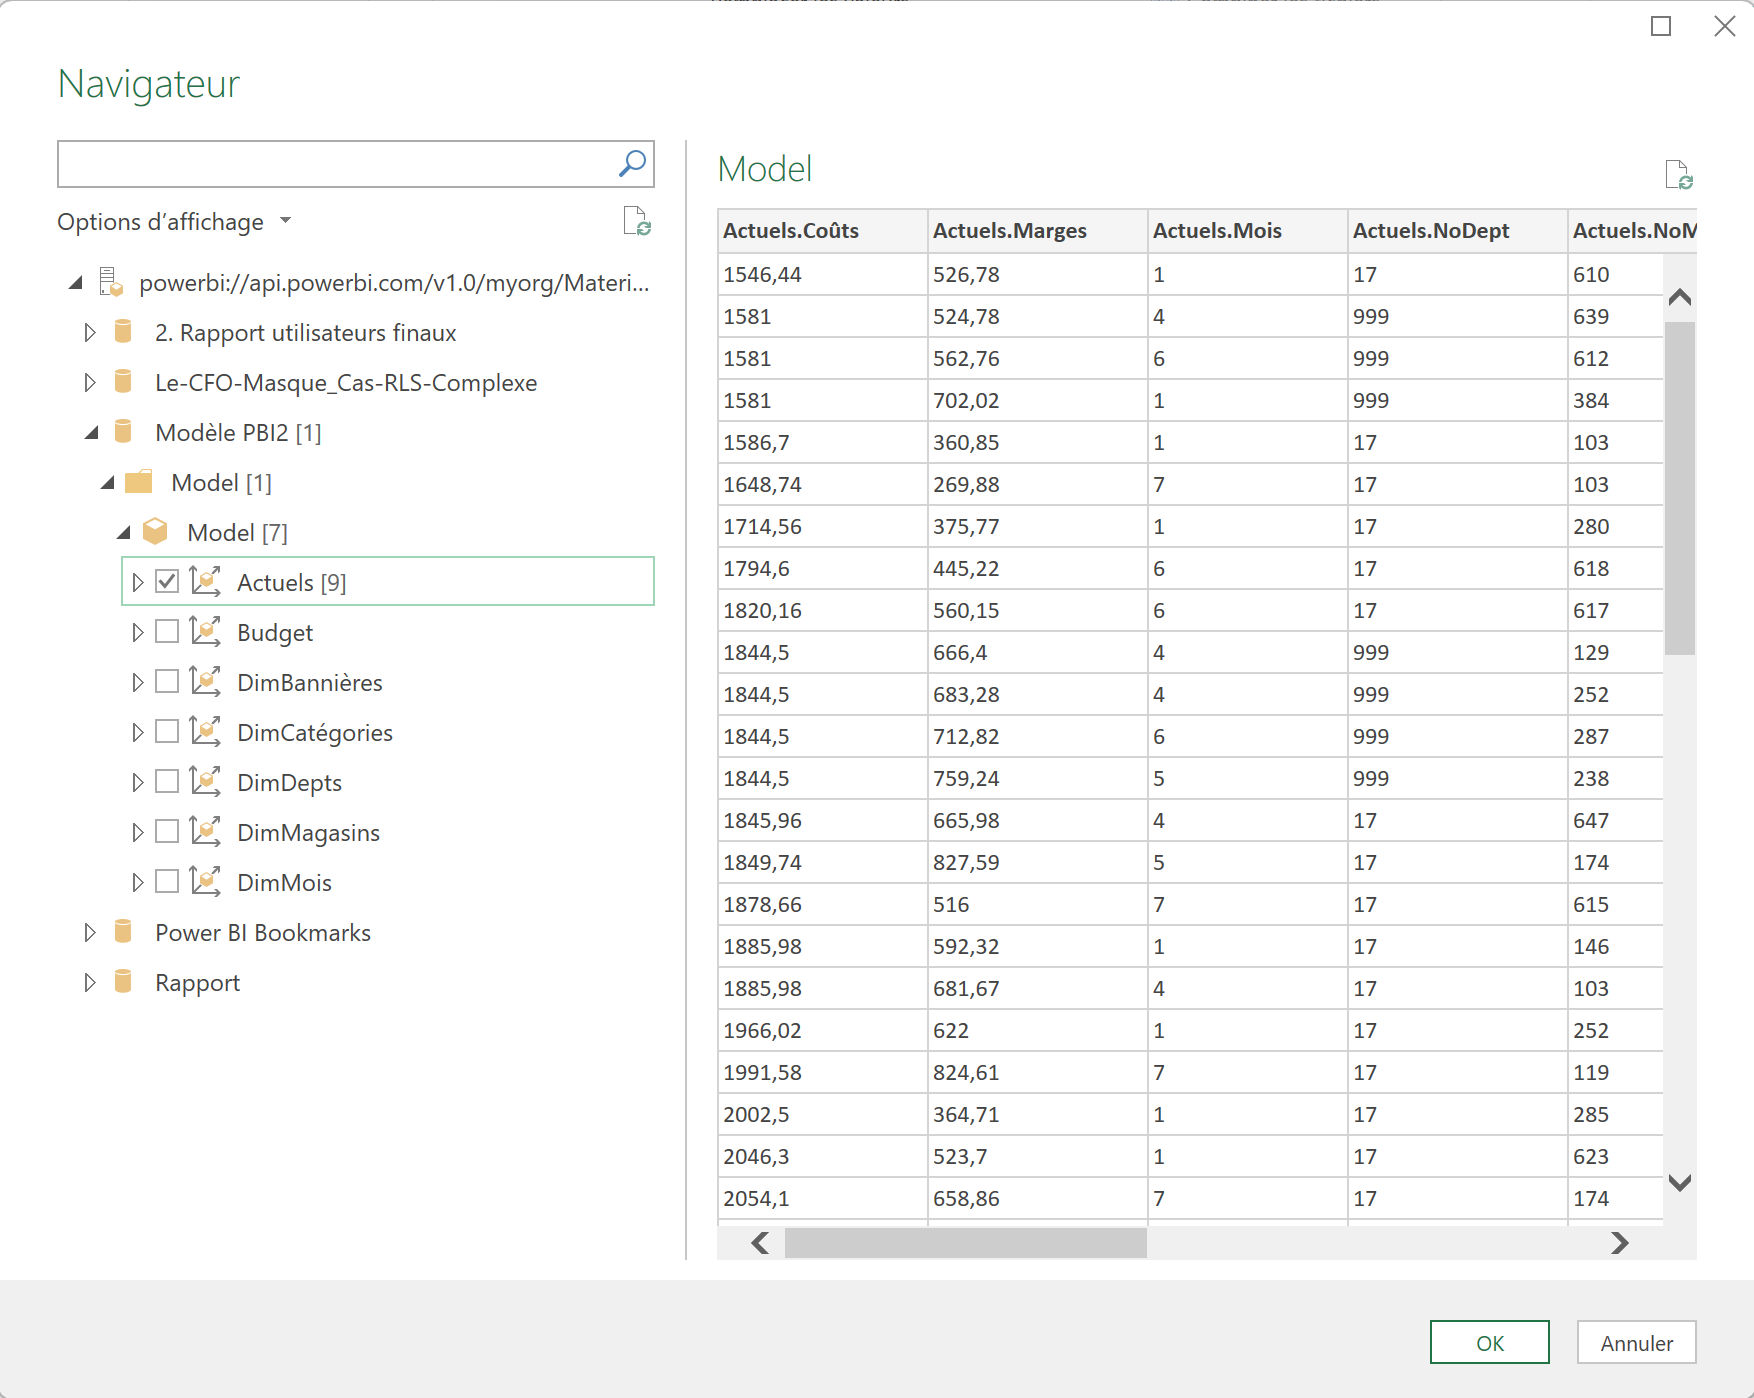Open the Options d'affichage dropdown
Screen dimensions: 1754x1398
174,221
